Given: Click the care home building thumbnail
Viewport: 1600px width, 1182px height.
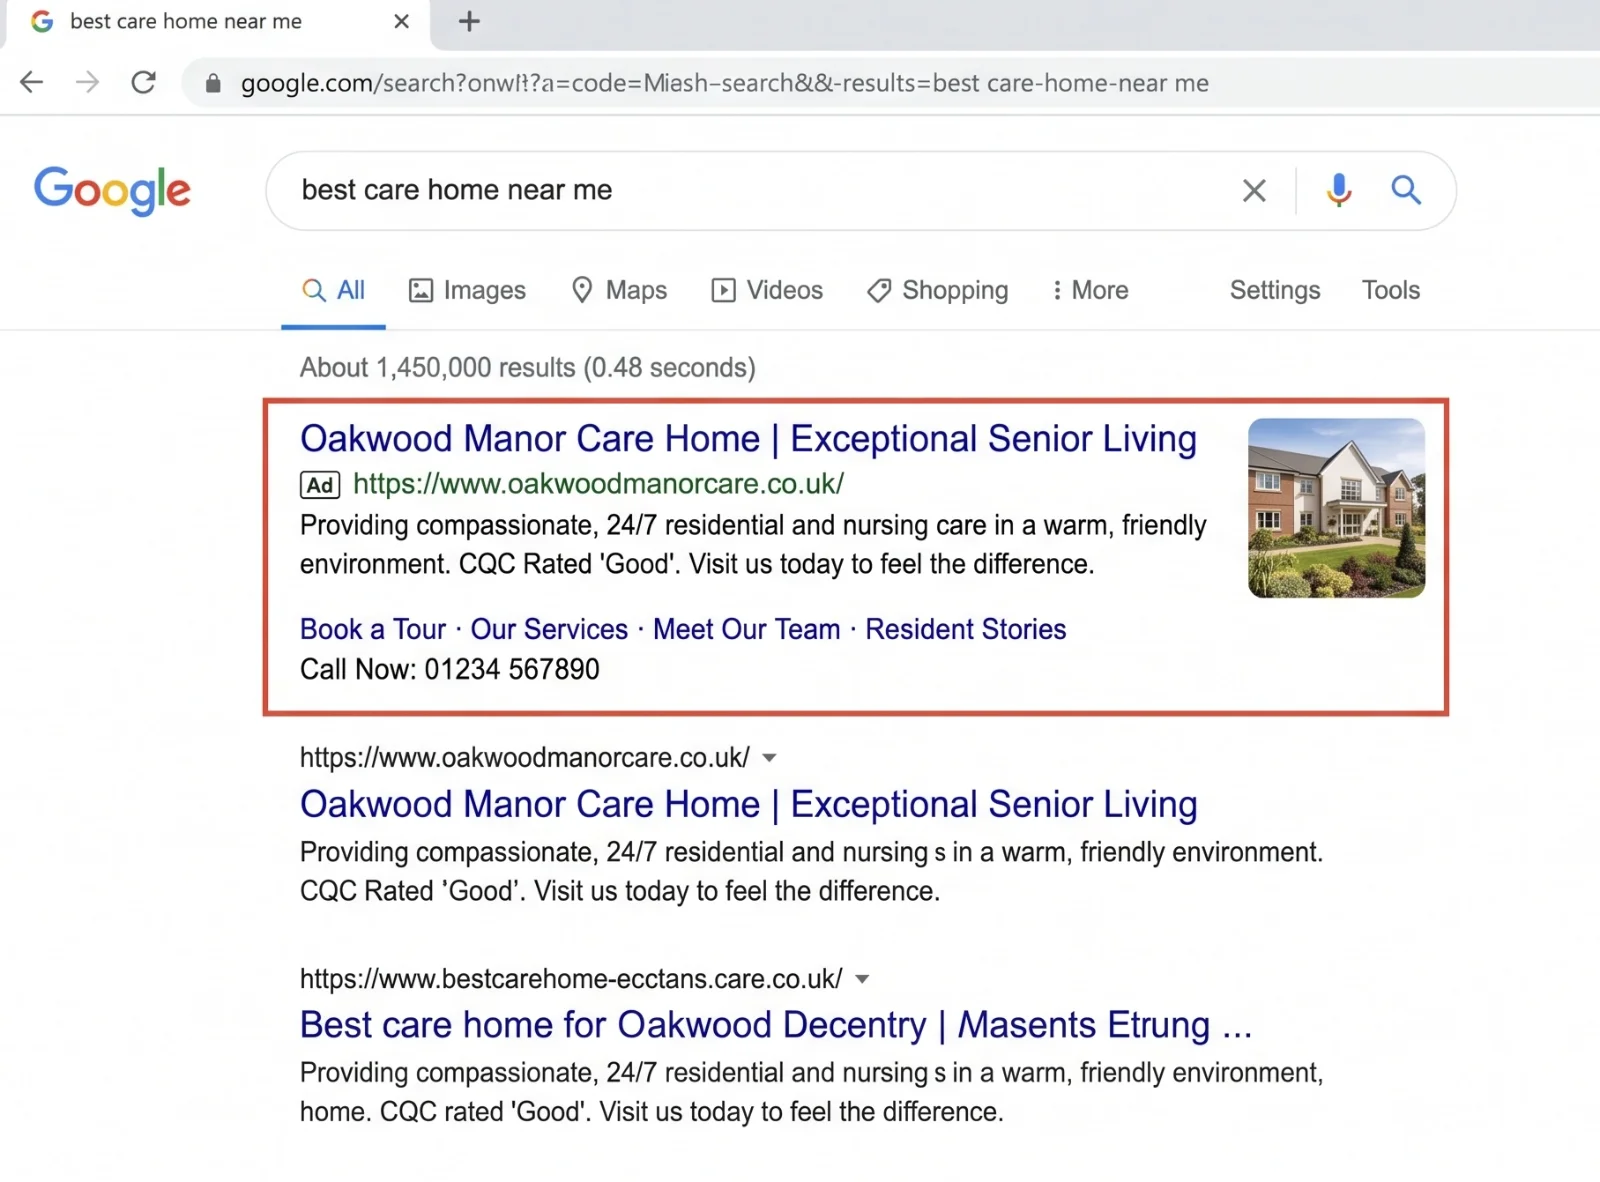Looking at the screenshot, I should tap(1336, 508).
